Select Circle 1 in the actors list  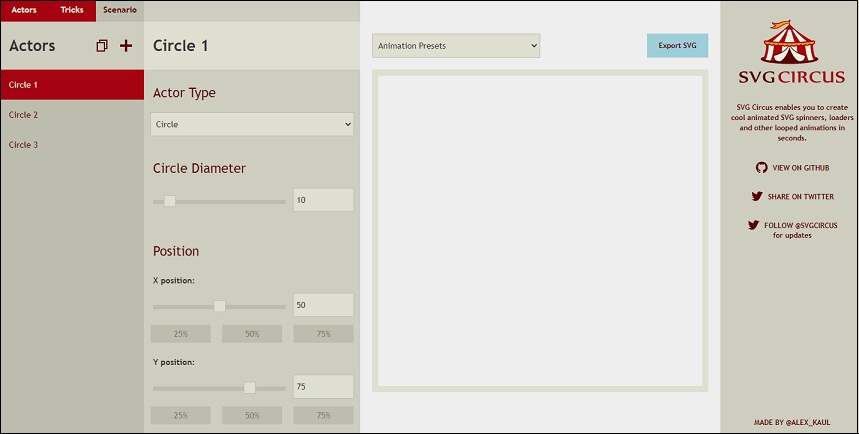(72, 85)
